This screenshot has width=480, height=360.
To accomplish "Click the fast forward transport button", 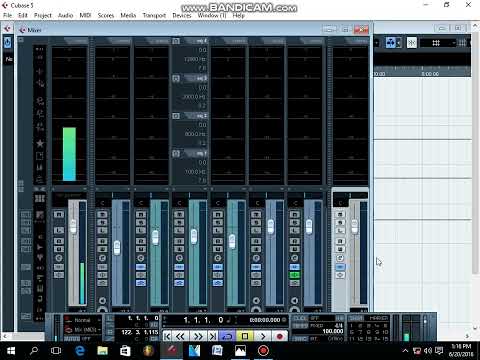I will pyautogui.click(x=198, y=336).
